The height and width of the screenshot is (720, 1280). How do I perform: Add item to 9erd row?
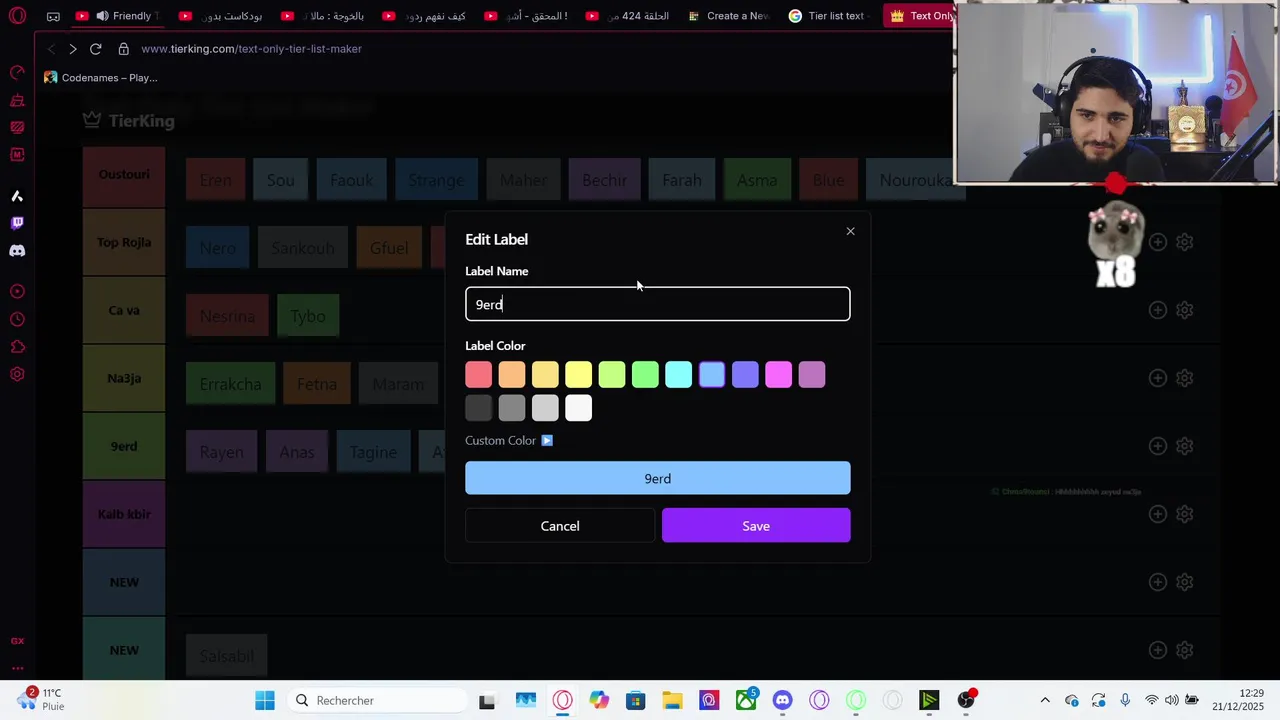[x=1158, y=446]
